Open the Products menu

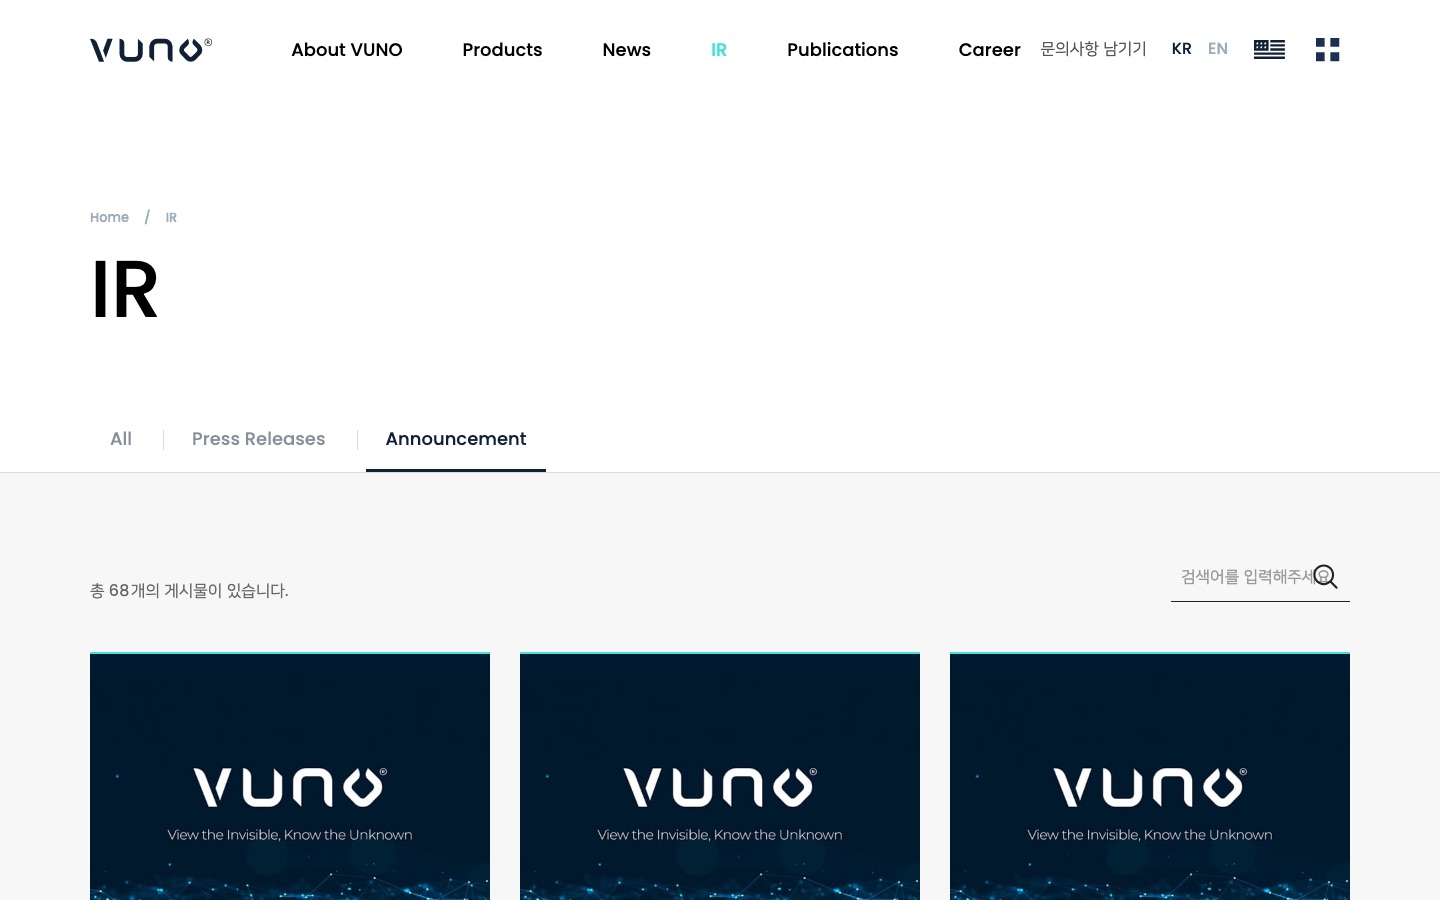[x=502, y=50]
